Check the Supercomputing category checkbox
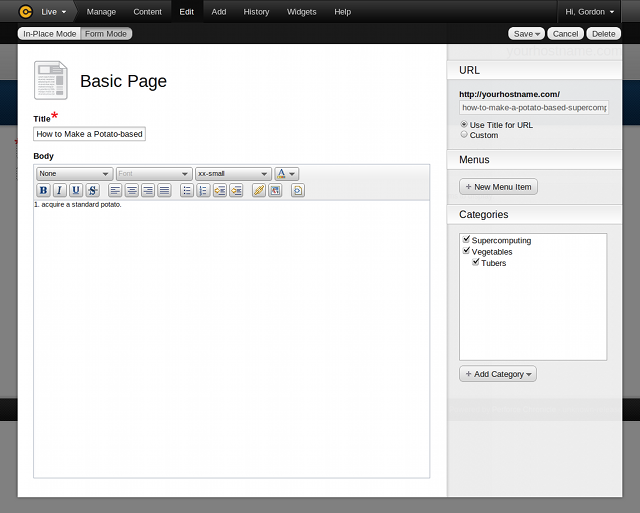640x513 pixels. pyautogui.click(x=466, y=240)
